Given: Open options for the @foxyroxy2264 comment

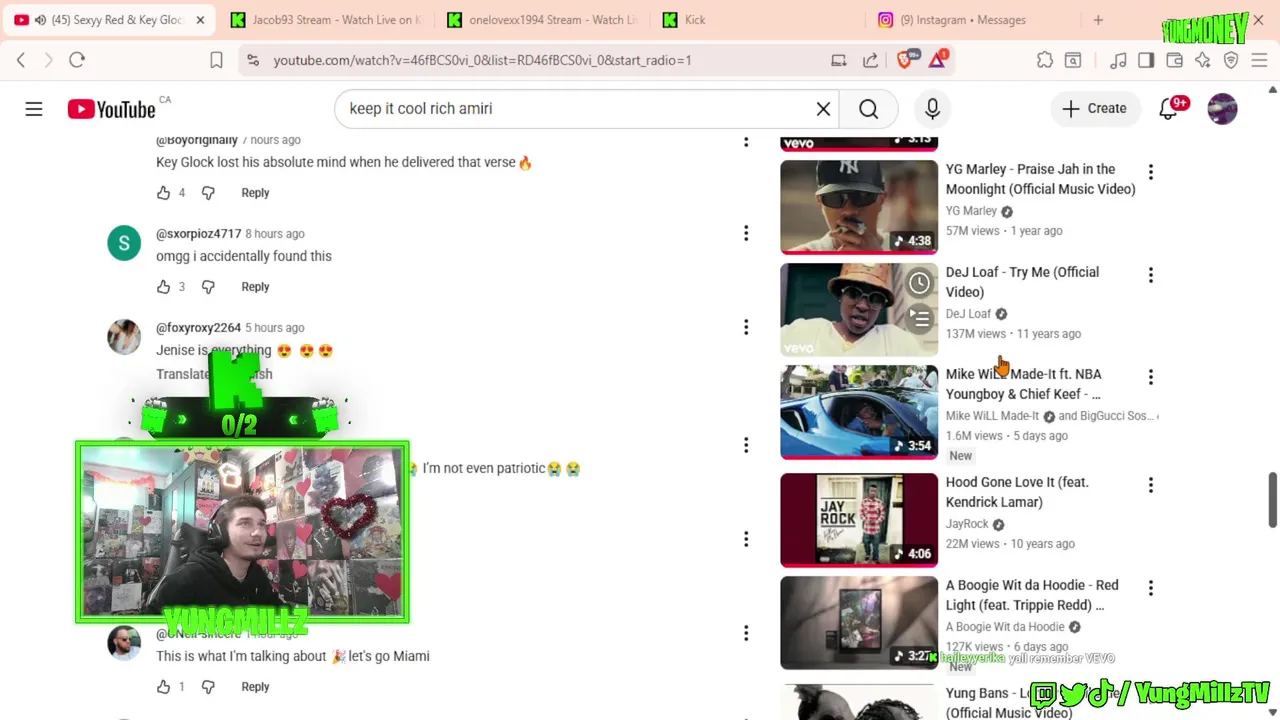Looking at the screenshot, I should pos(746,327).
